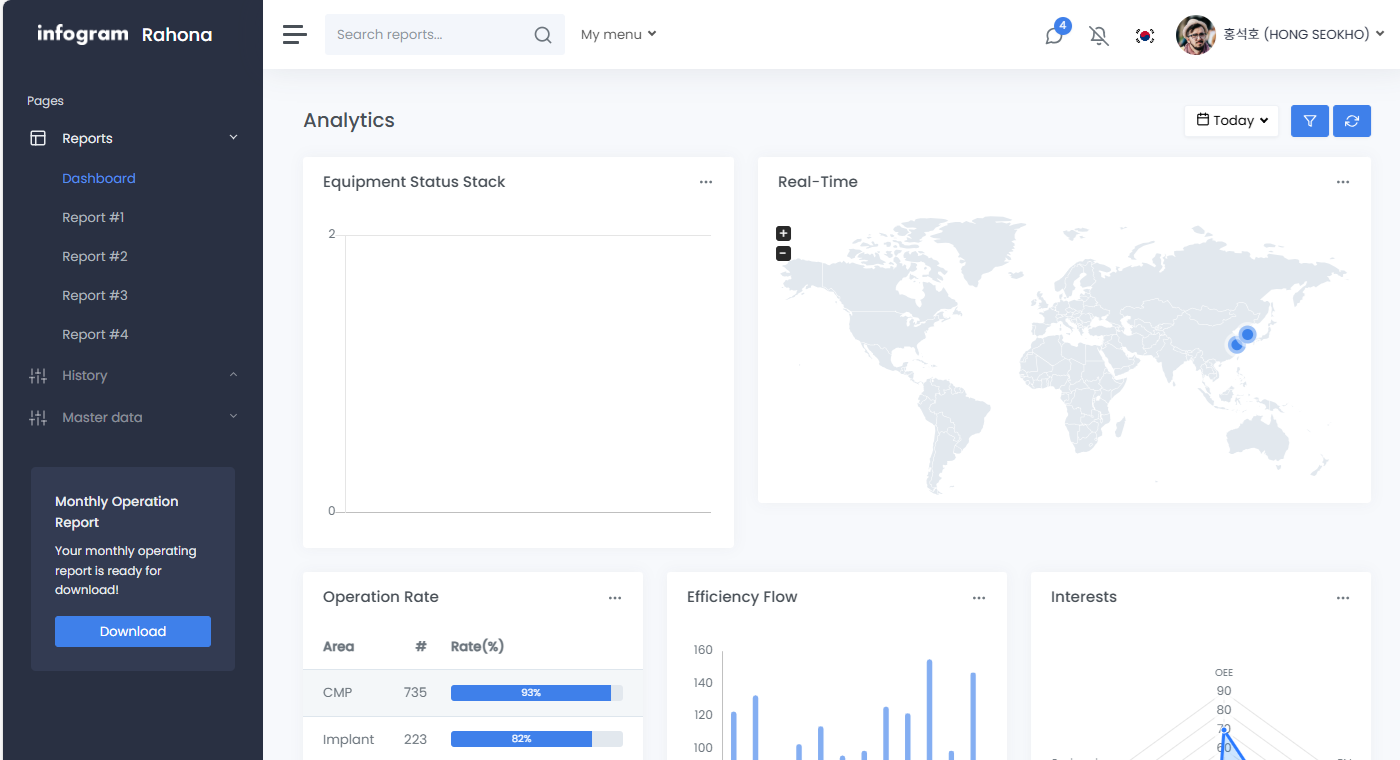The width and height of the screenshot is (1400, 760).
Task: Click the blue refresh button
Action: pyautogui.click(x=1352, y=121)
